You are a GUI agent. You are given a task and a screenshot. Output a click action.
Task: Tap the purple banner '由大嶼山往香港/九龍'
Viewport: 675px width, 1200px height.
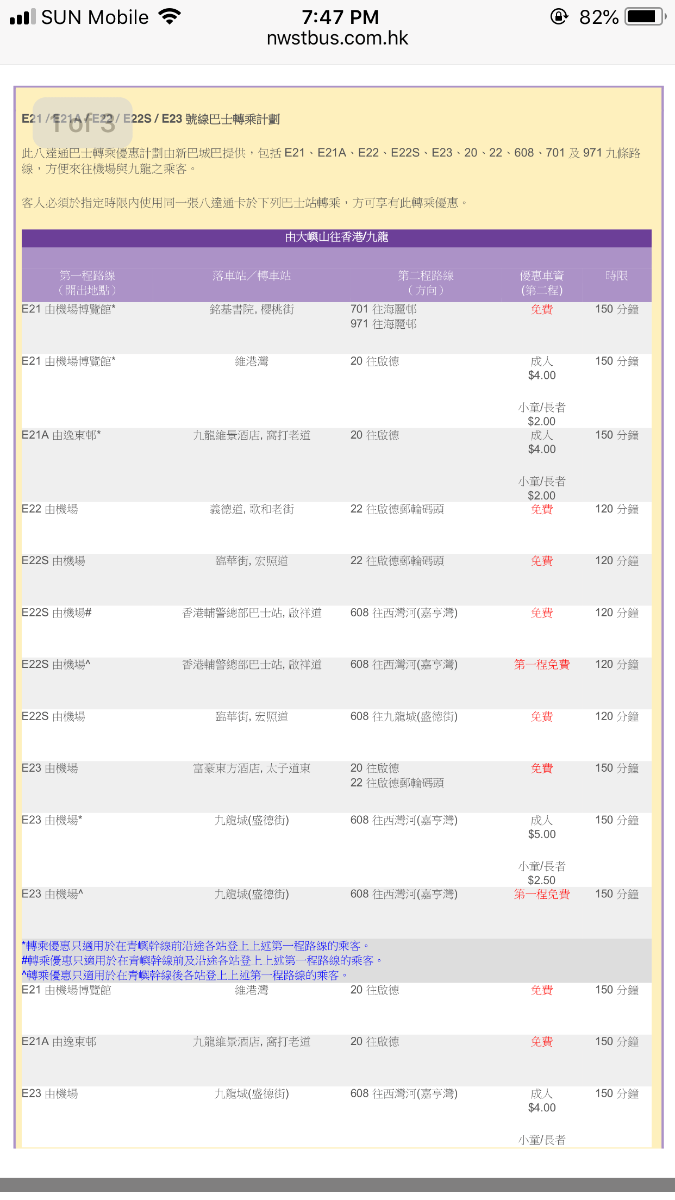336,238
